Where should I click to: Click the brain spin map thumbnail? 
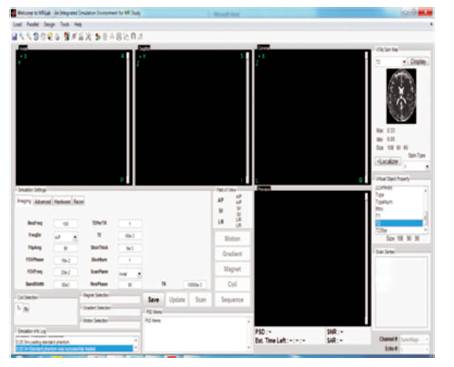pos(401,96)
